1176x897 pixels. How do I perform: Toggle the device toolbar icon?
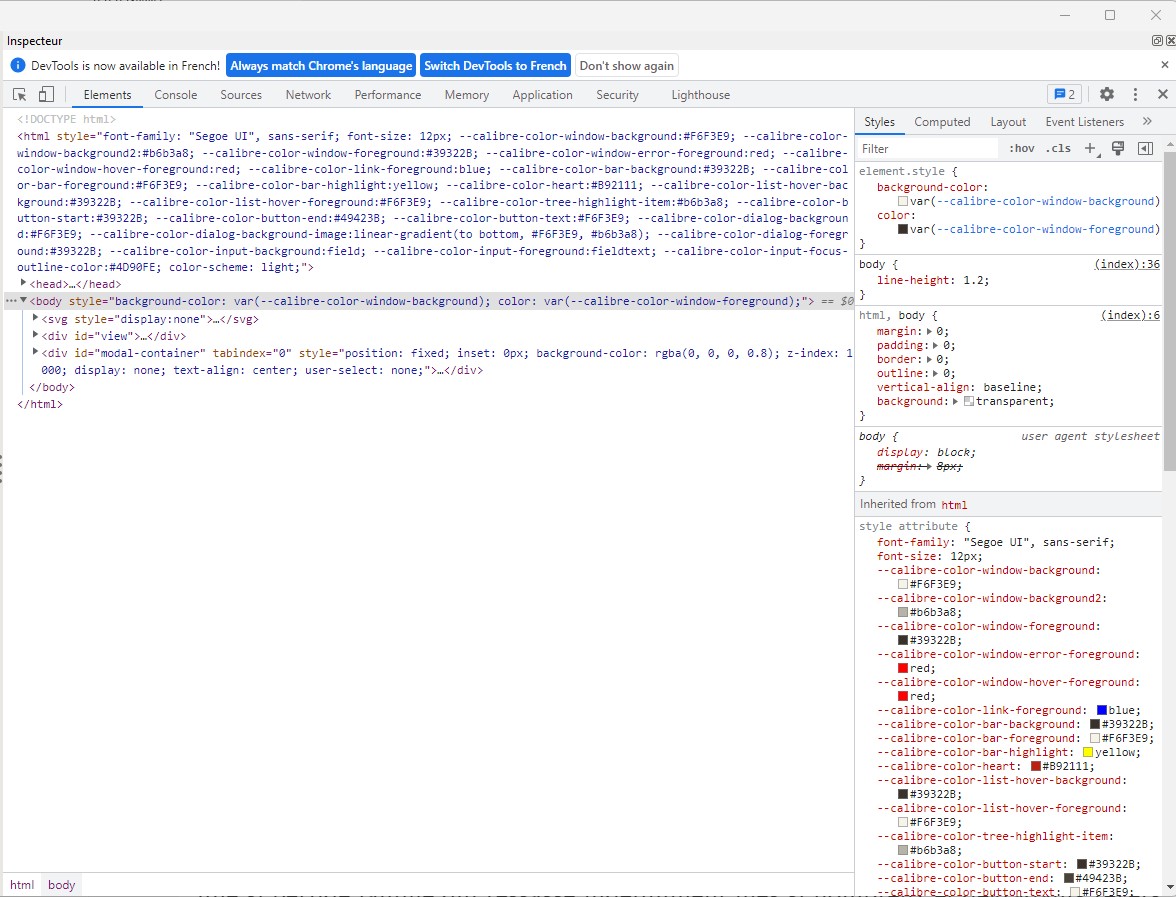coord(46,95)
